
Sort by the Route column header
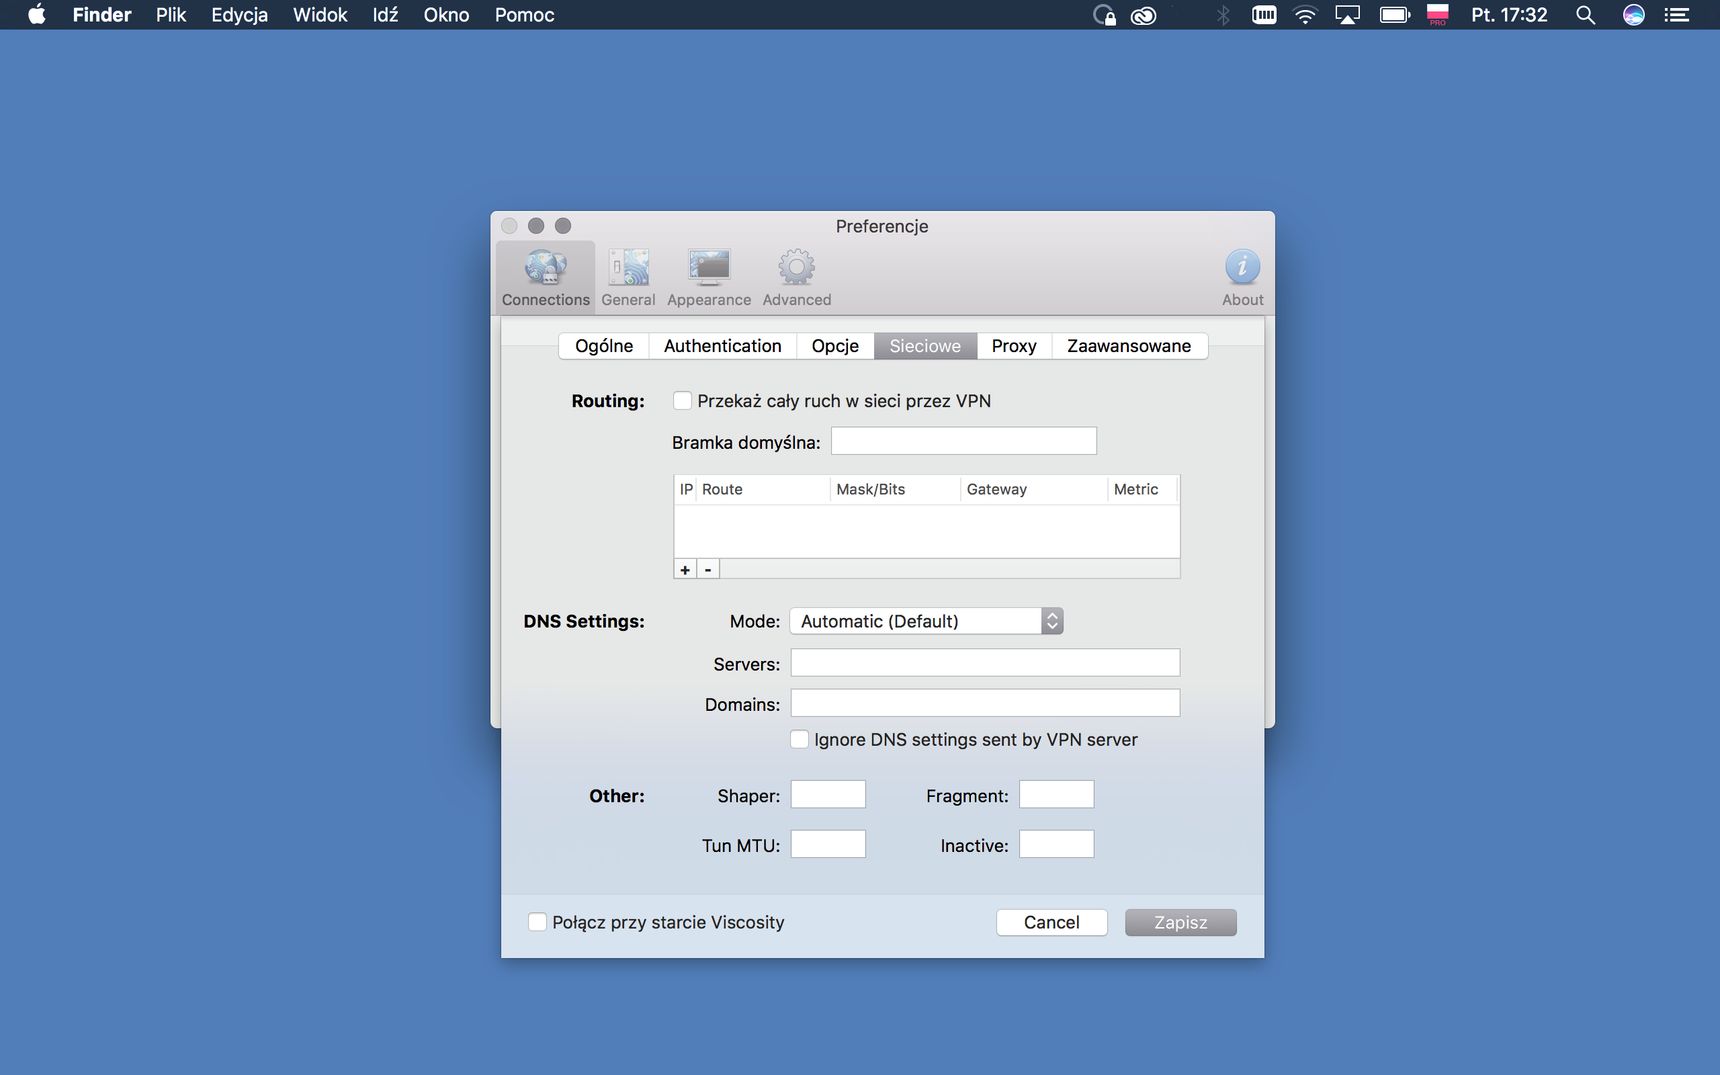[762, 489]
